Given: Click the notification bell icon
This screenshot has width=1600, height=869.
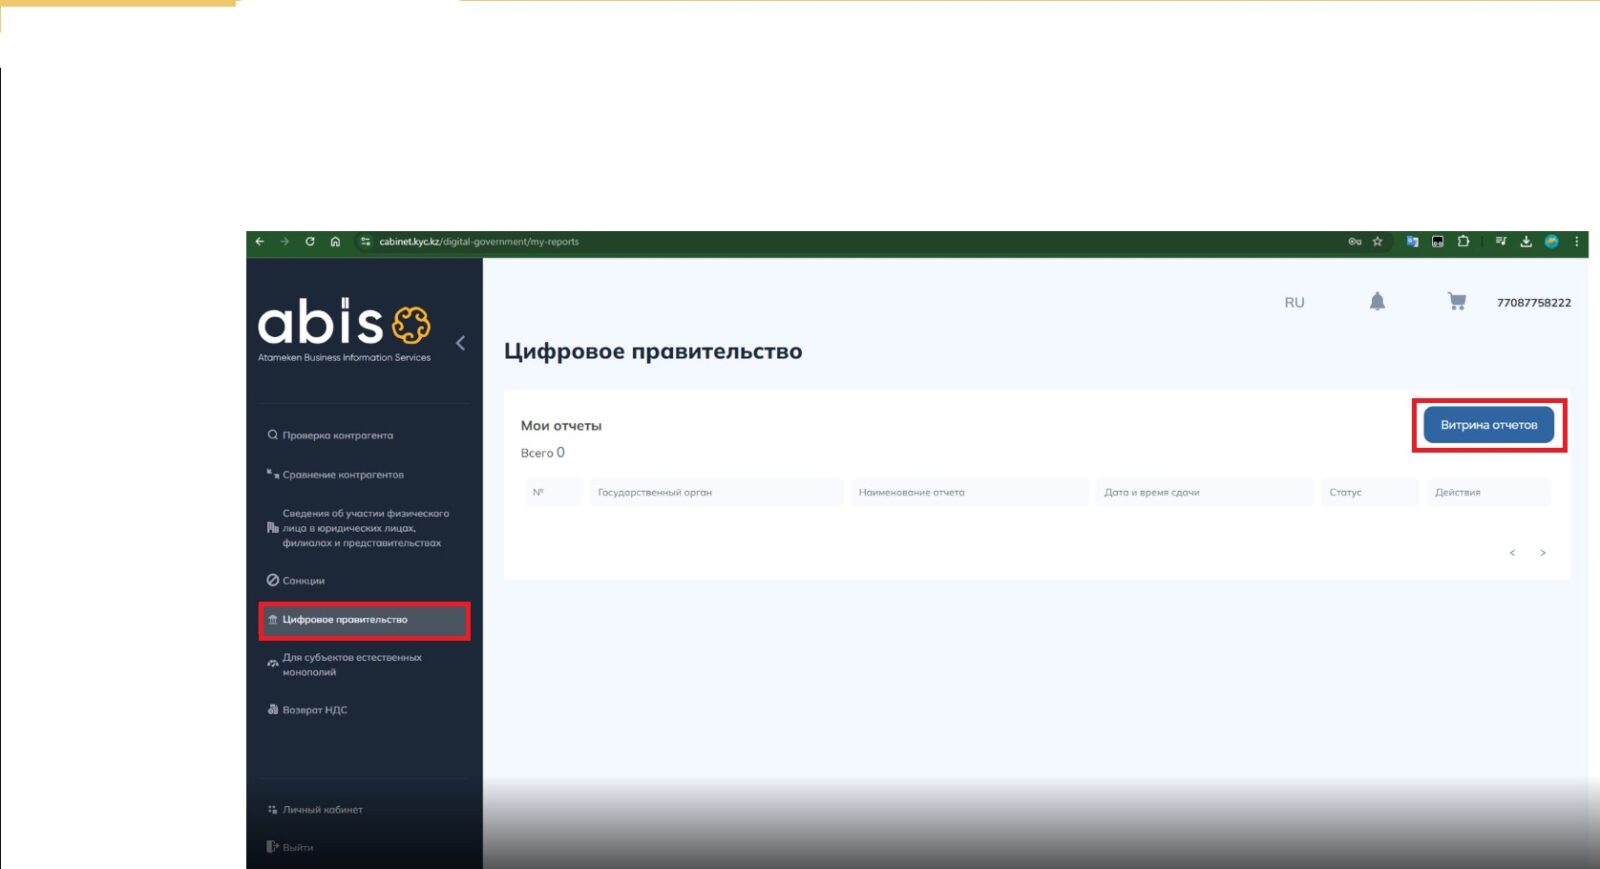Looking at the screenshot, I should pos(1377,302).
